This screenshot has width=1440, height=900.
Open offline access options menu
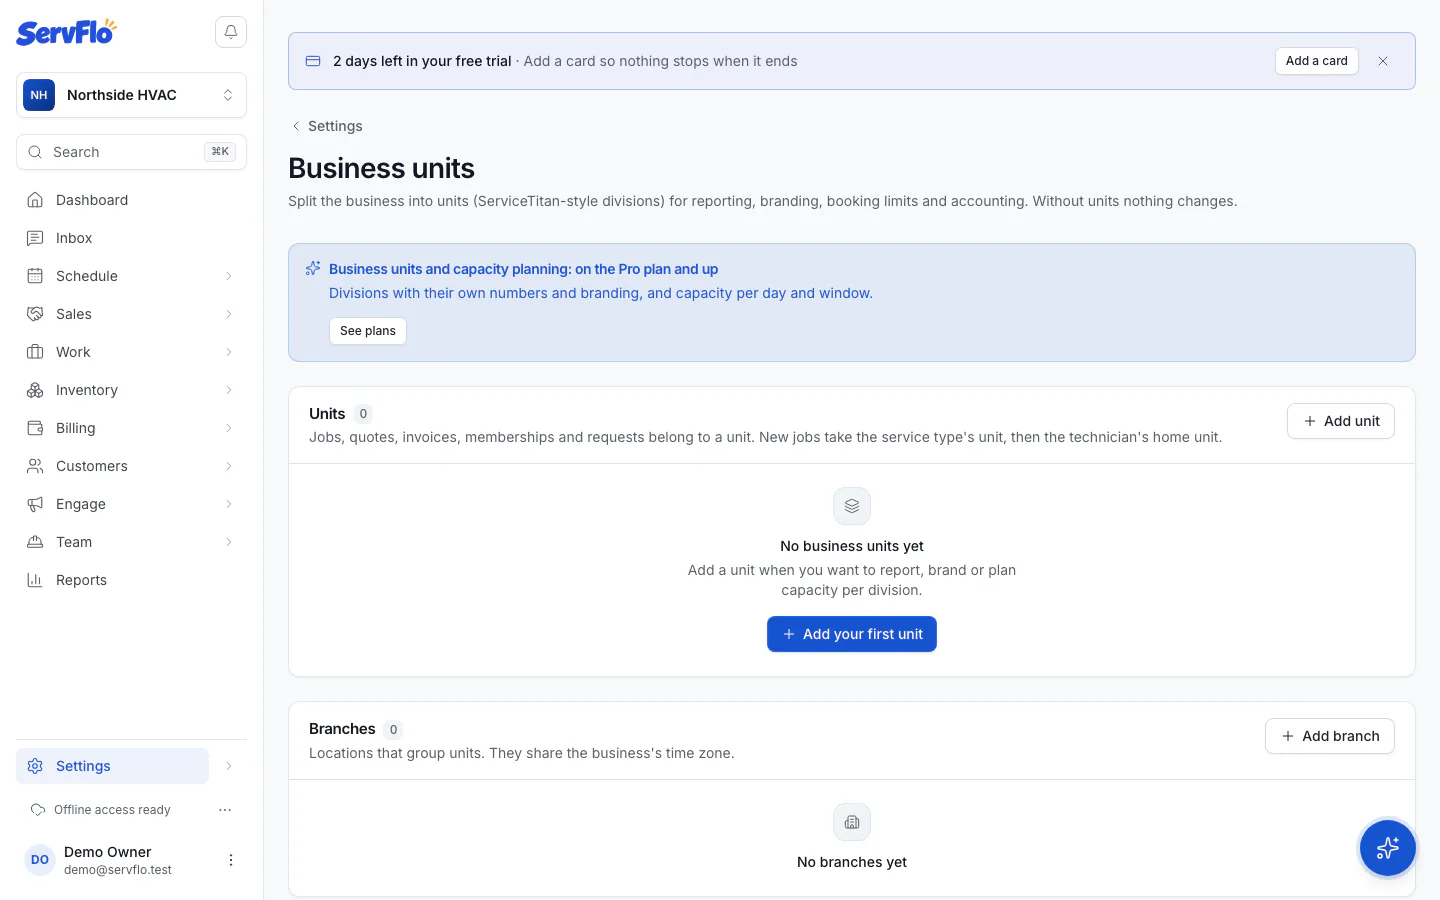[225, 810]
